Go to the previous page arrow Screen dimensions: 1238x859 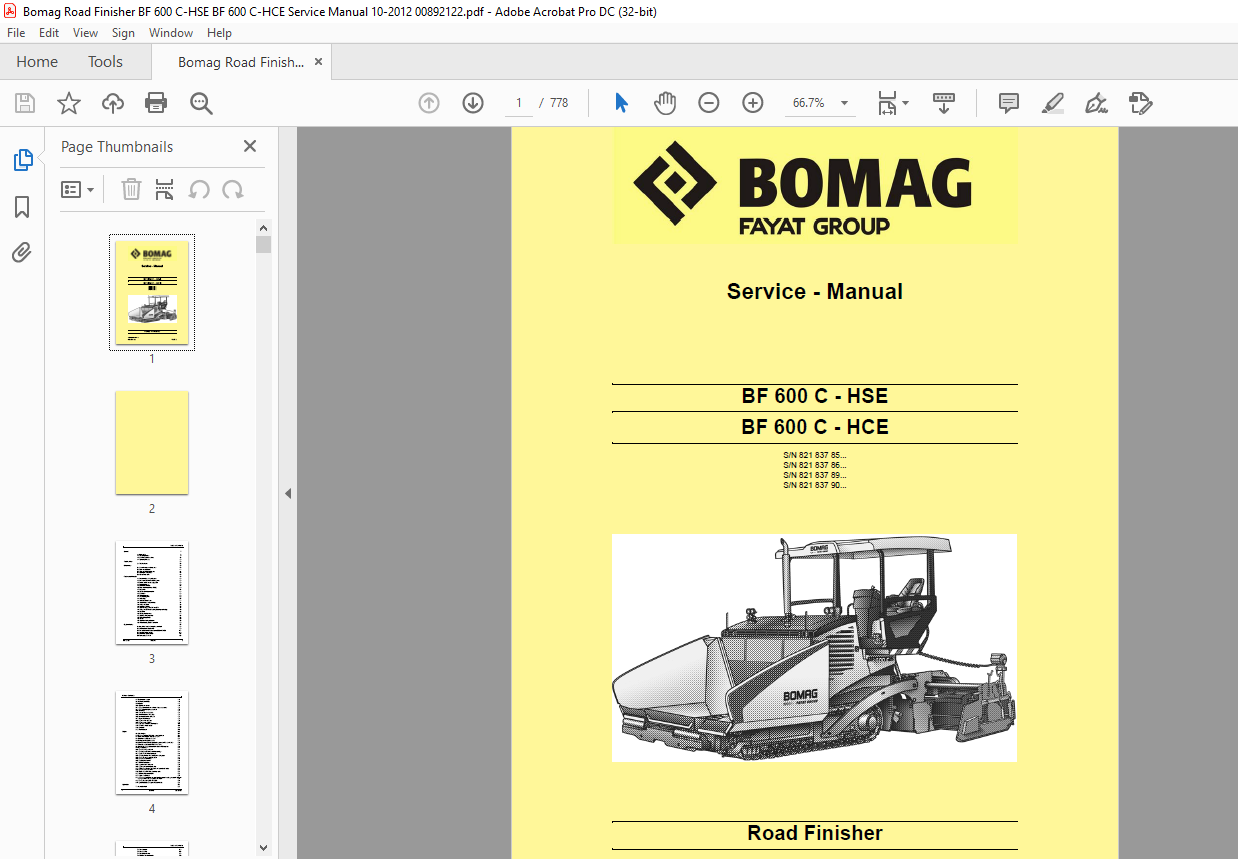coord(429,103)
